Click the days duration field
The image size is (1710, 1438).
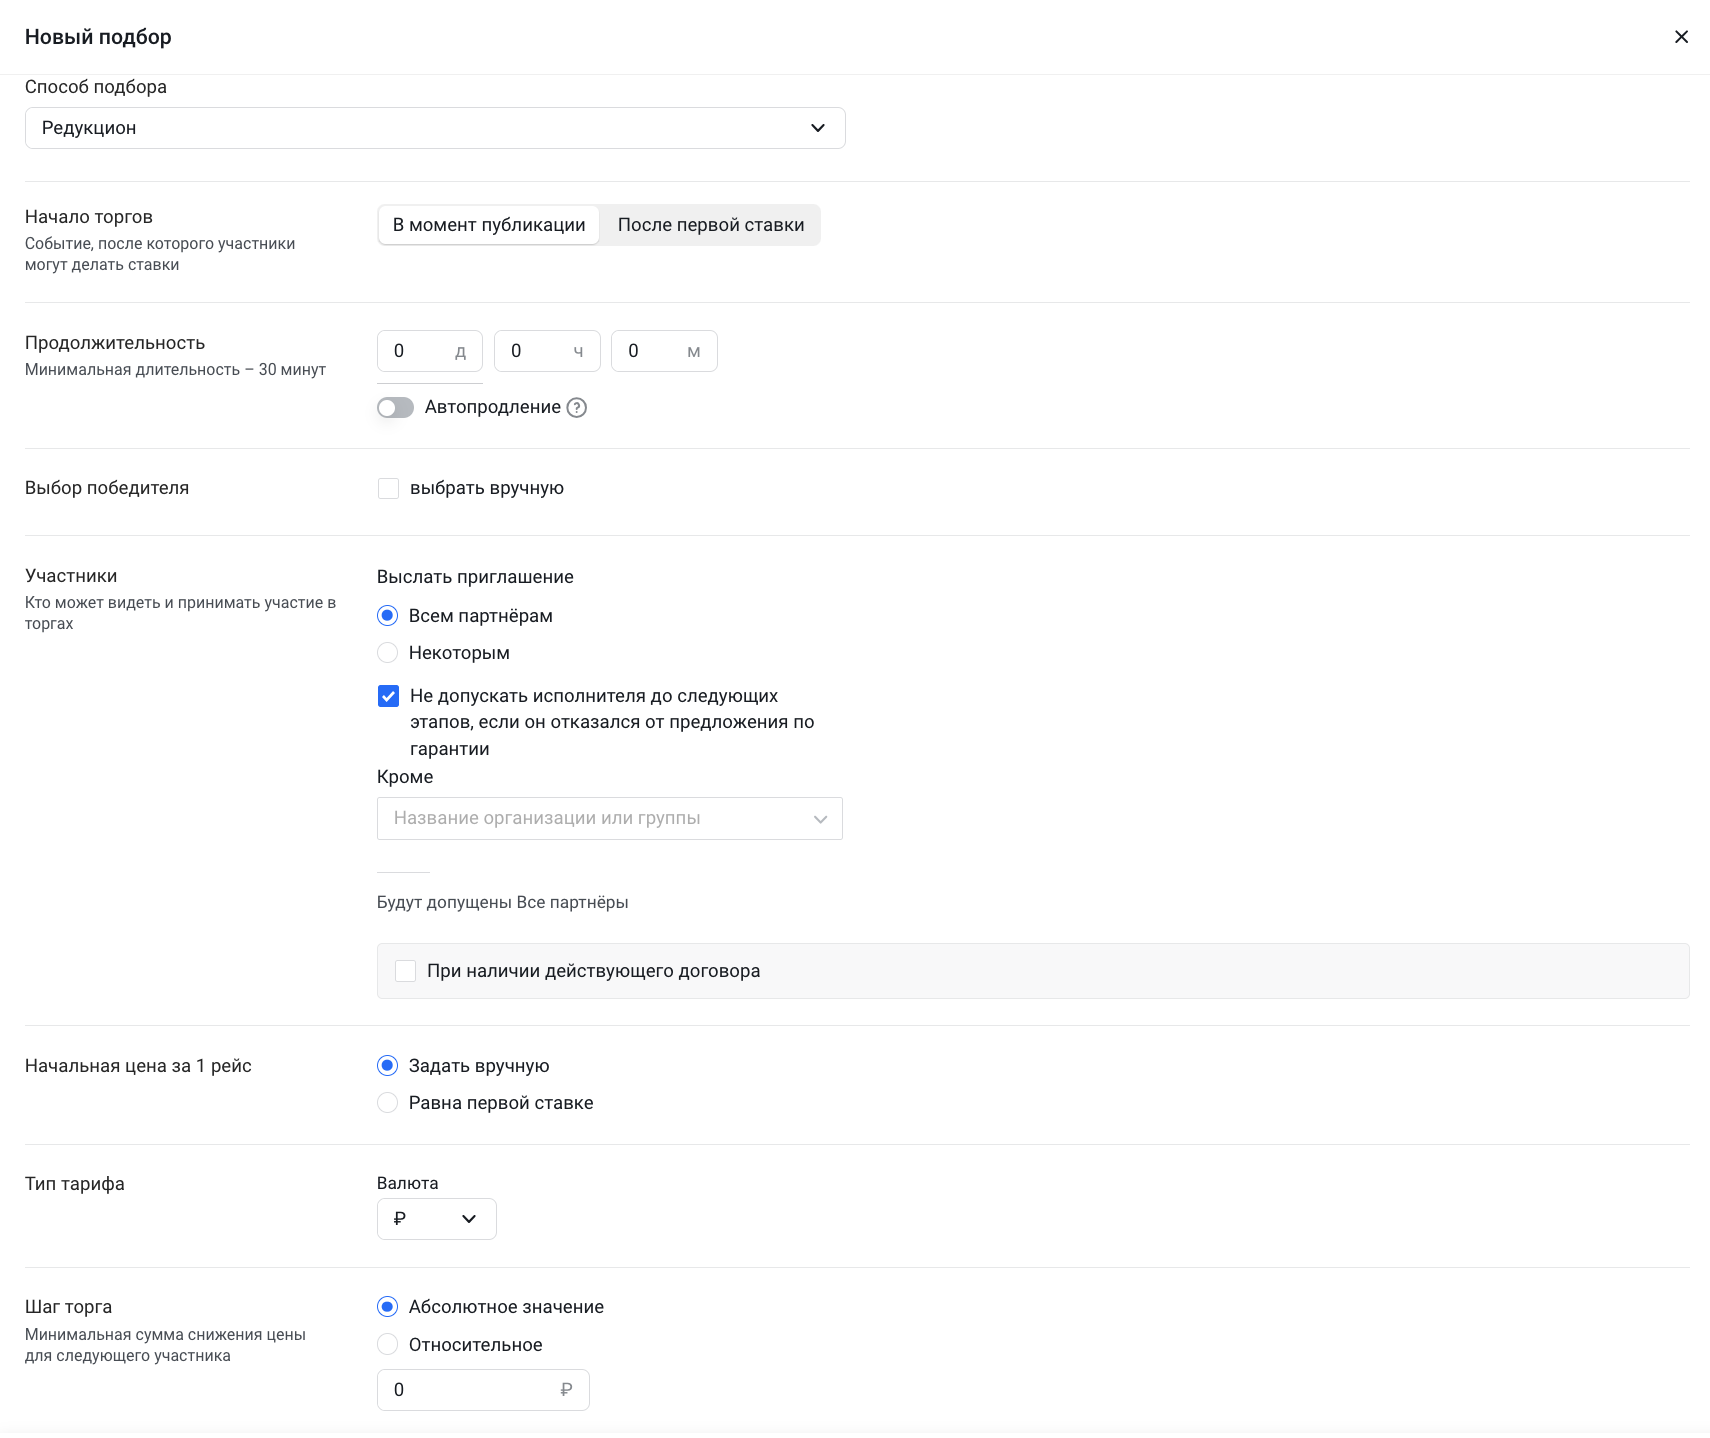point(430,351)
